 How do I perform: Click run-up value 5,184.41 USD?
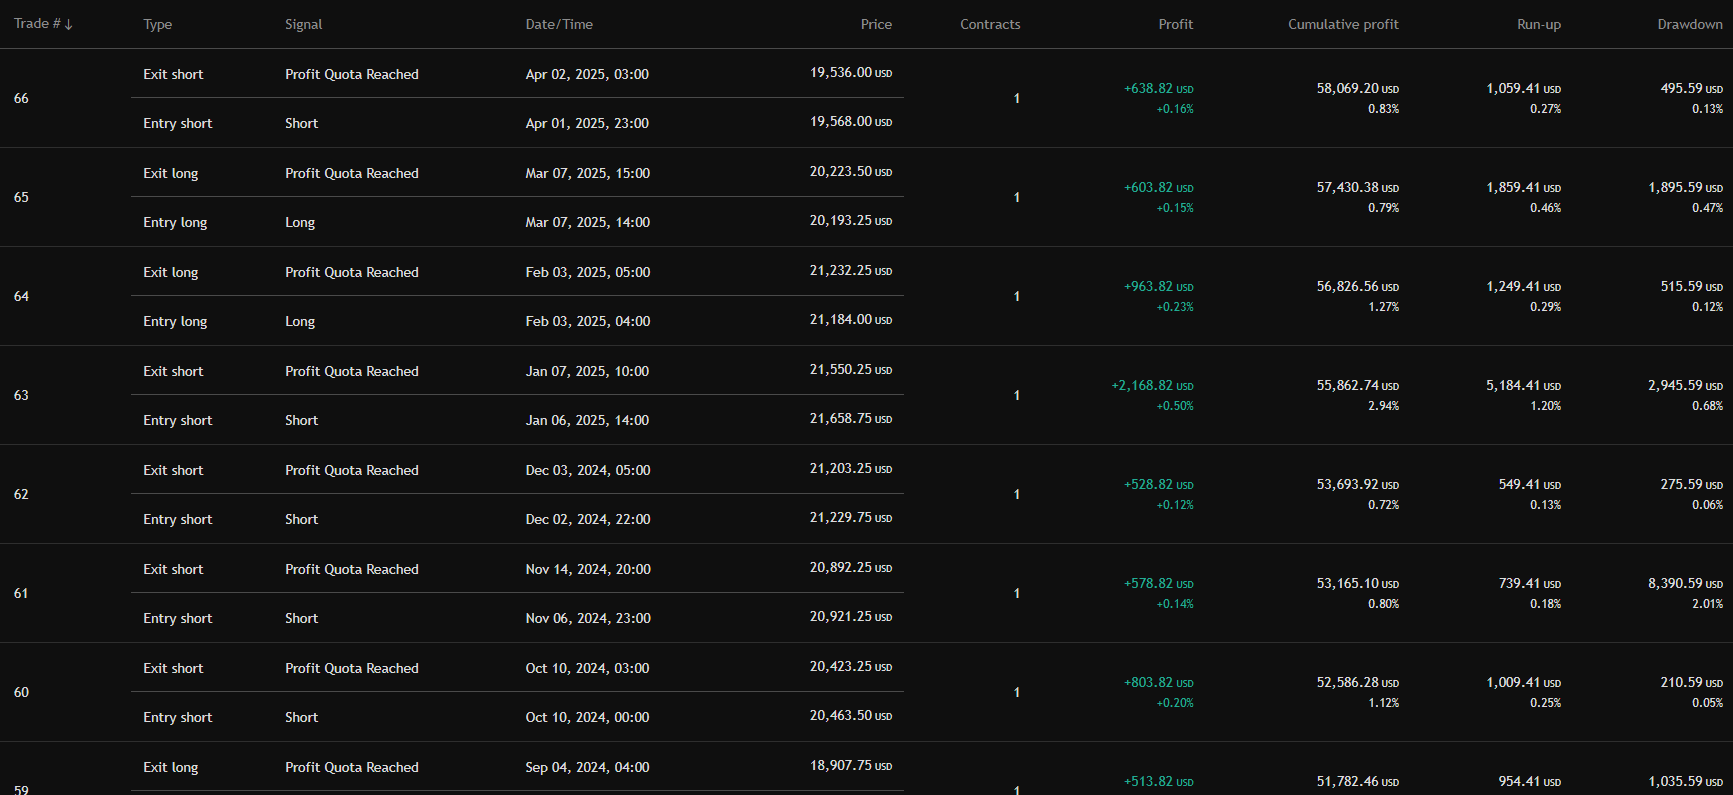1524,385
